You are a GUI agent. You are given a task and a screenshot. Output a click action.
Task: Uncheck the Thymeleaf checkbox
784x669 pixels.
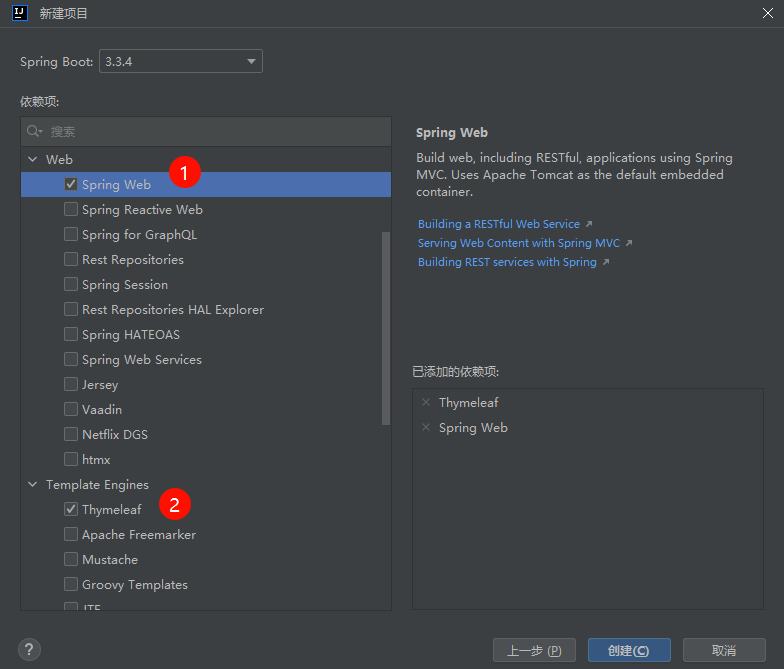click(71, 509)
